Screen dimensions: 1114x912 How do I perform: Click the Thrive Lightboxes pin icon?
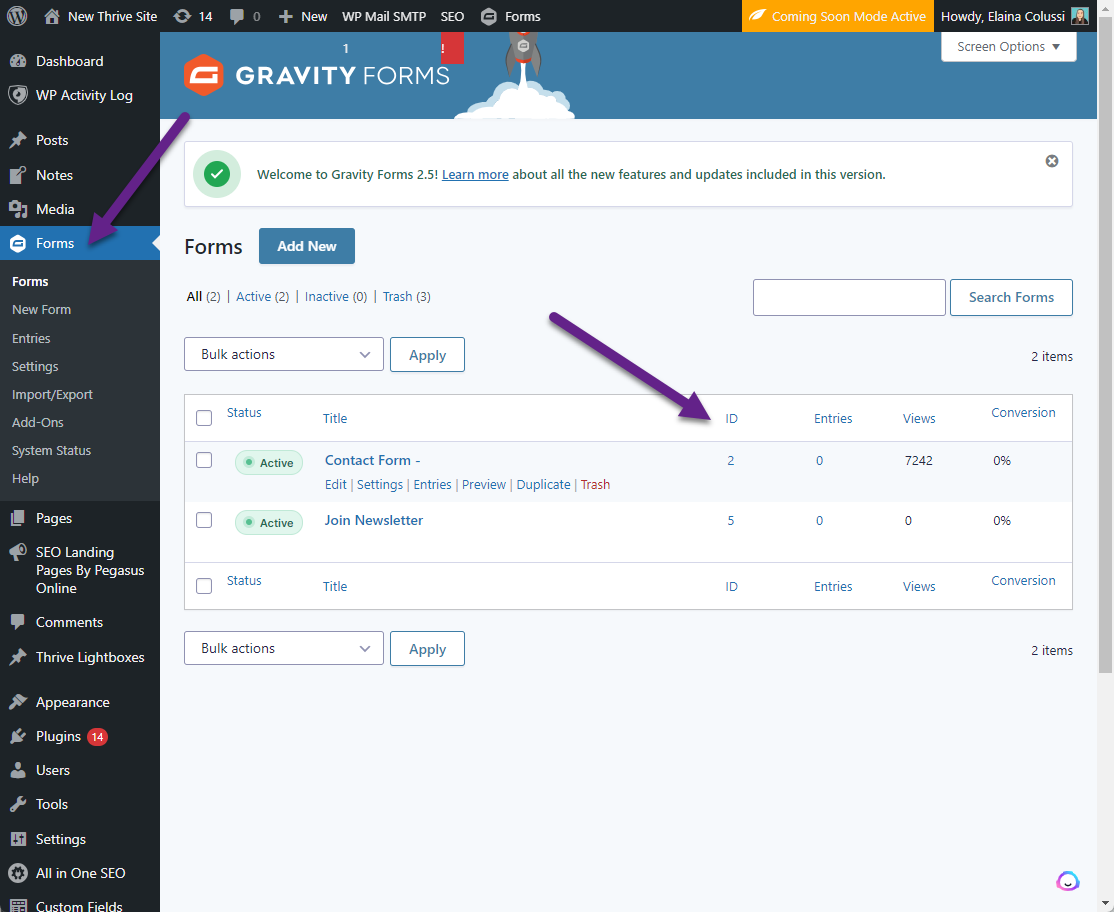tap(18, 657)
